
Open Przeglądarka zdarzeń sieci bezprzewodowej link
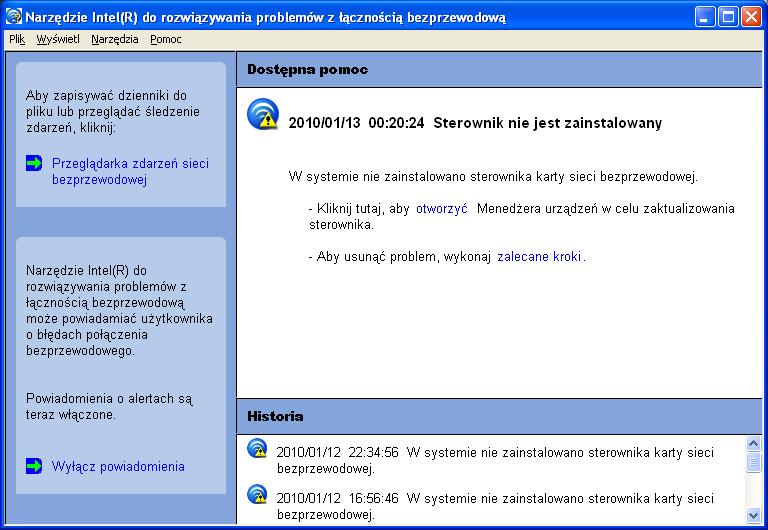[x=130, y=171]
